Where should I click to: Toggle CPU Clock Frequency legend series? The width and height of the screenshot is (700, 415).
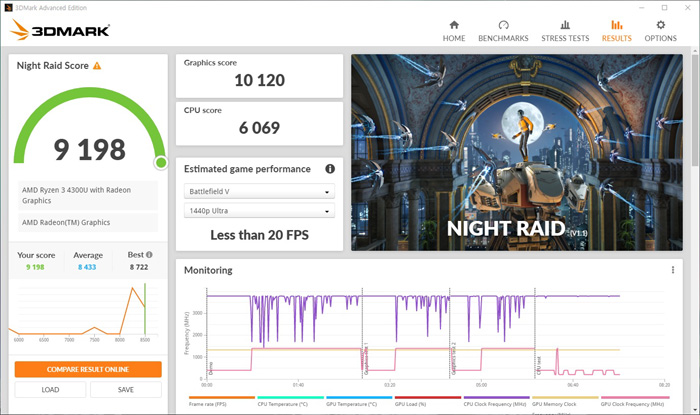(496, 403)
